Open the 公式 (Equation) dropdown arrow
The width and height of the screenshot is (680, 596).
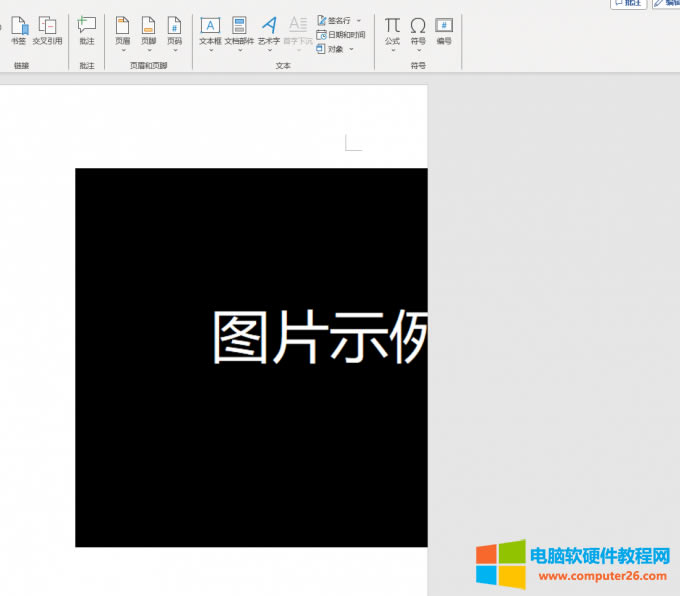click(x=392, y=50)
